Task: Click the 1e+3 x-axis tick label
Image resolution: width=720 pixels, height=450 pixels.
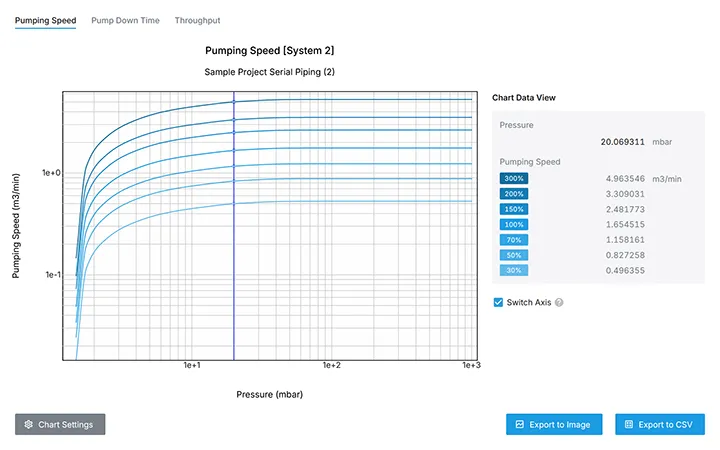Action: [472, 366]
